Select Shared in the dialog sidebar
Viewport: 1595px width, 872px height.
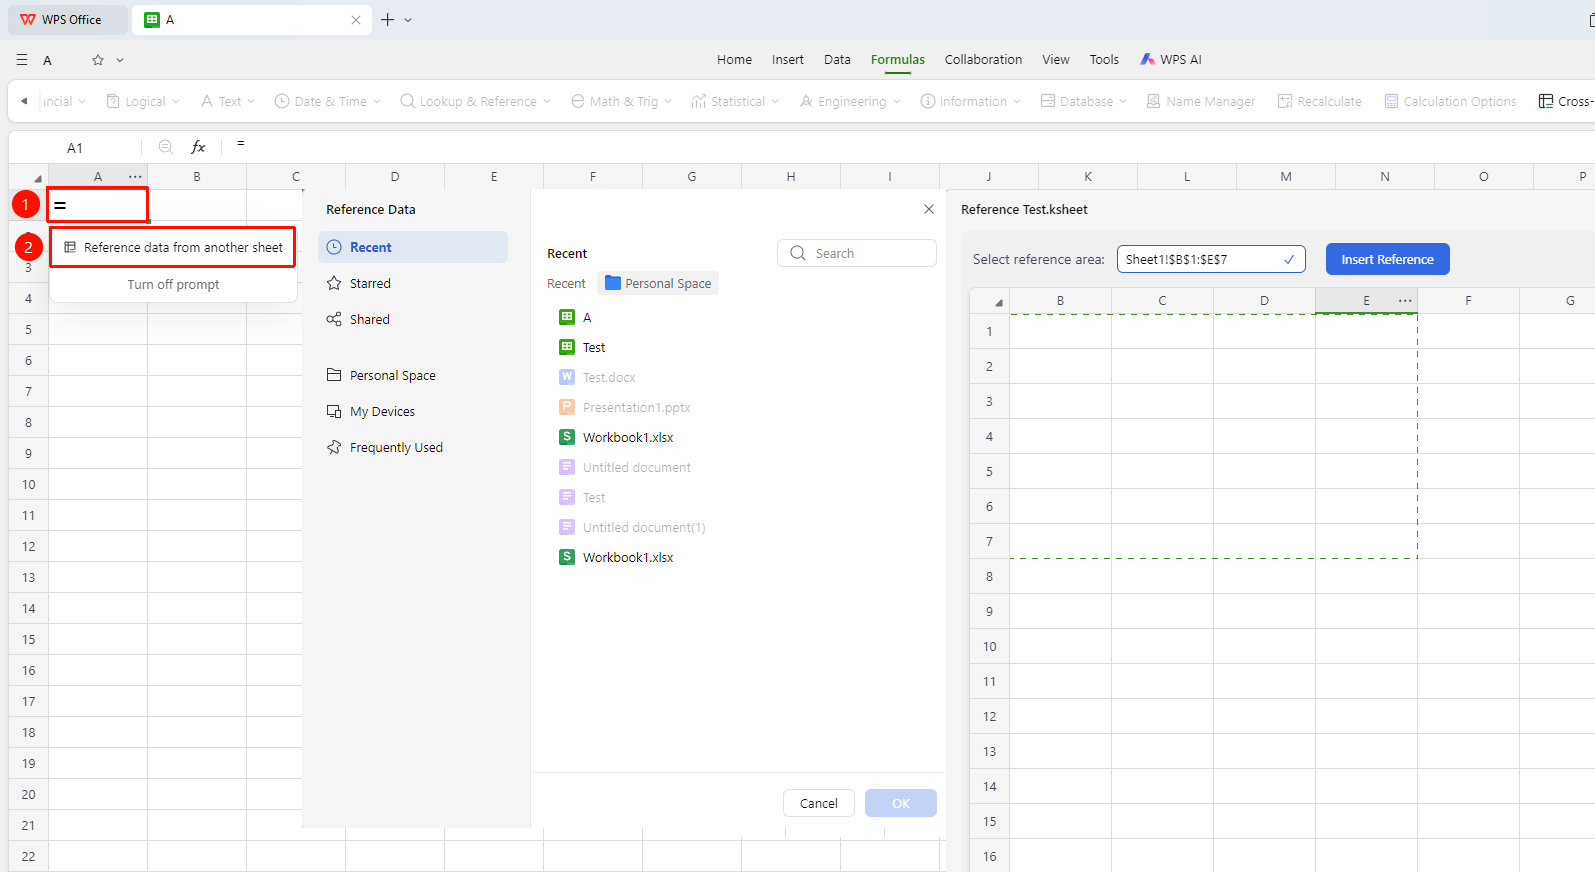[x=413, y=319]
